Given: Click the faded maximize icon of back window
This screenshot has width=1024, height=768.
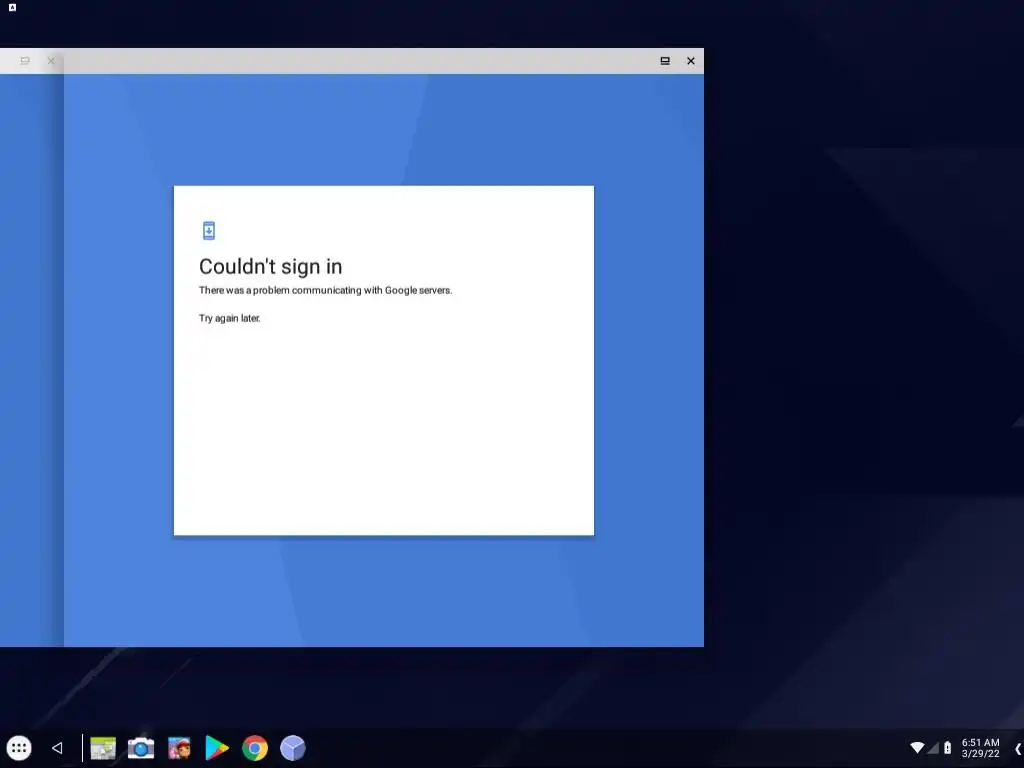Looking at the screenshot, I should [25, 61].
